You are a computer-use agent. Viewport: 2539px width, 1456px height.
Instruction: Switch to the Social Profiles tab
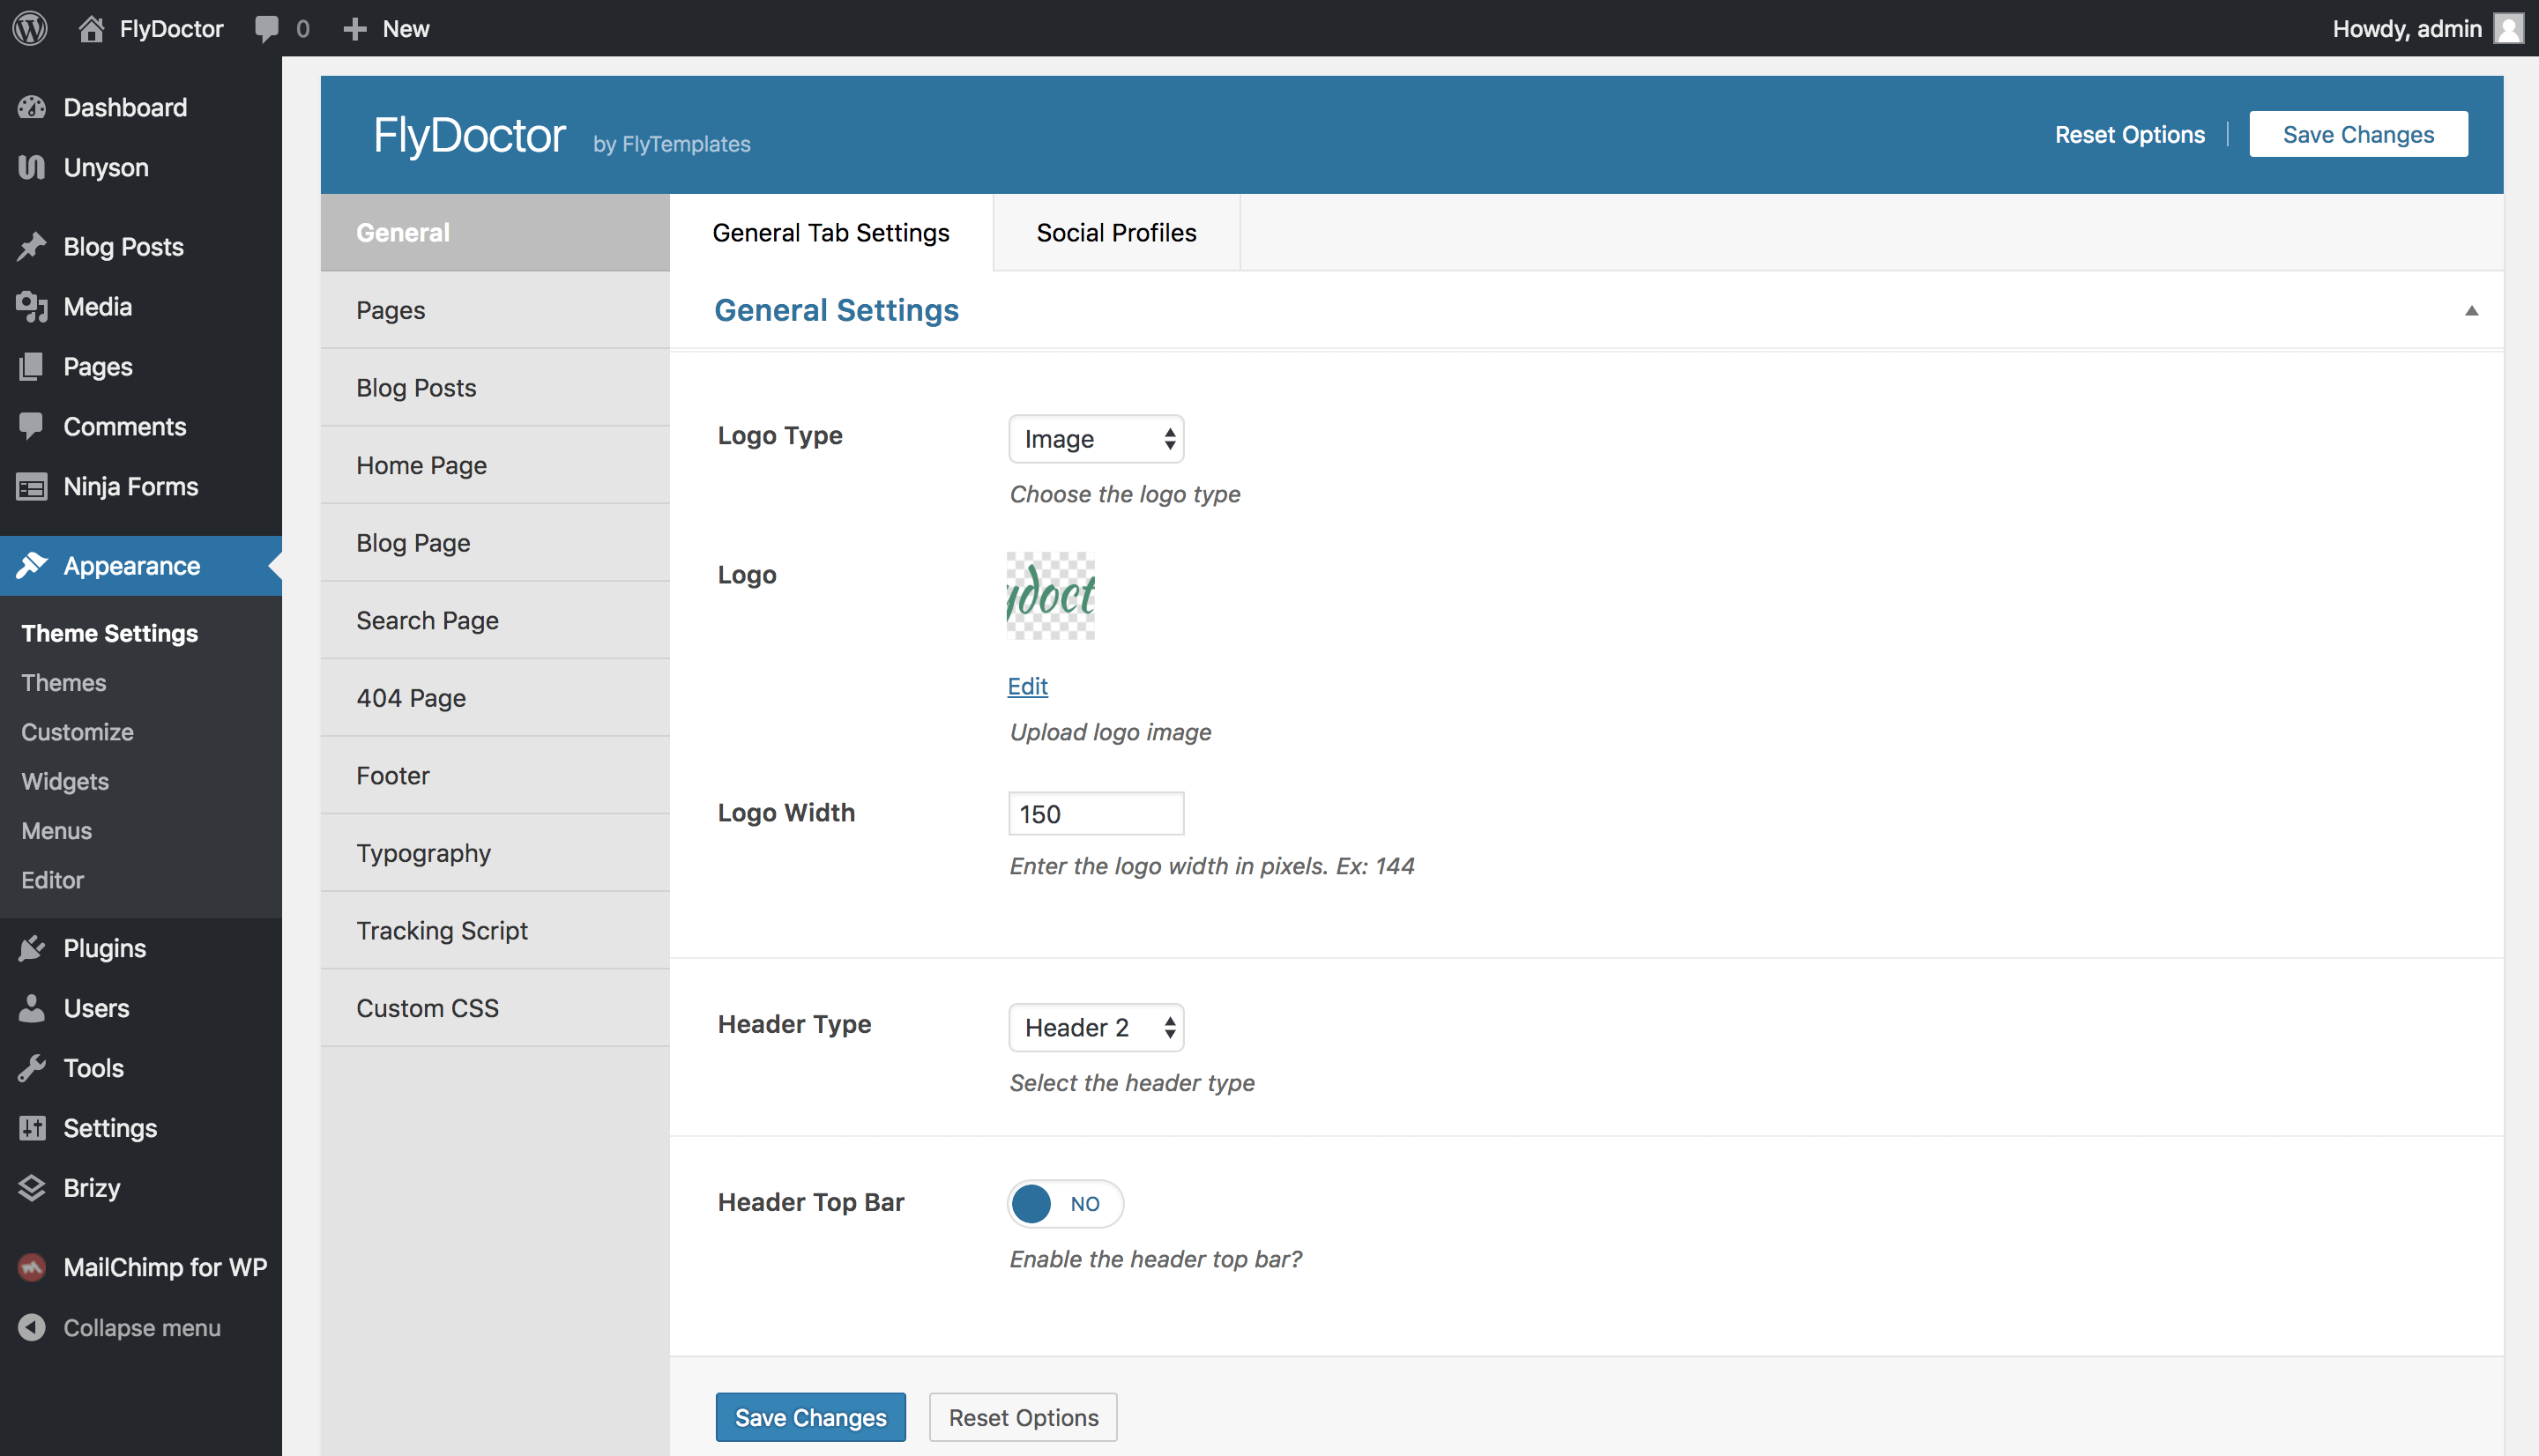1116,232
